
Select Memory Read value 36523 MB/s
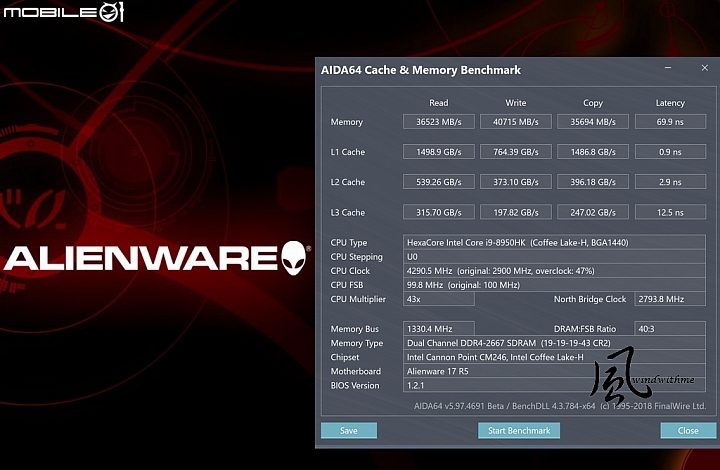click(439, 122)
